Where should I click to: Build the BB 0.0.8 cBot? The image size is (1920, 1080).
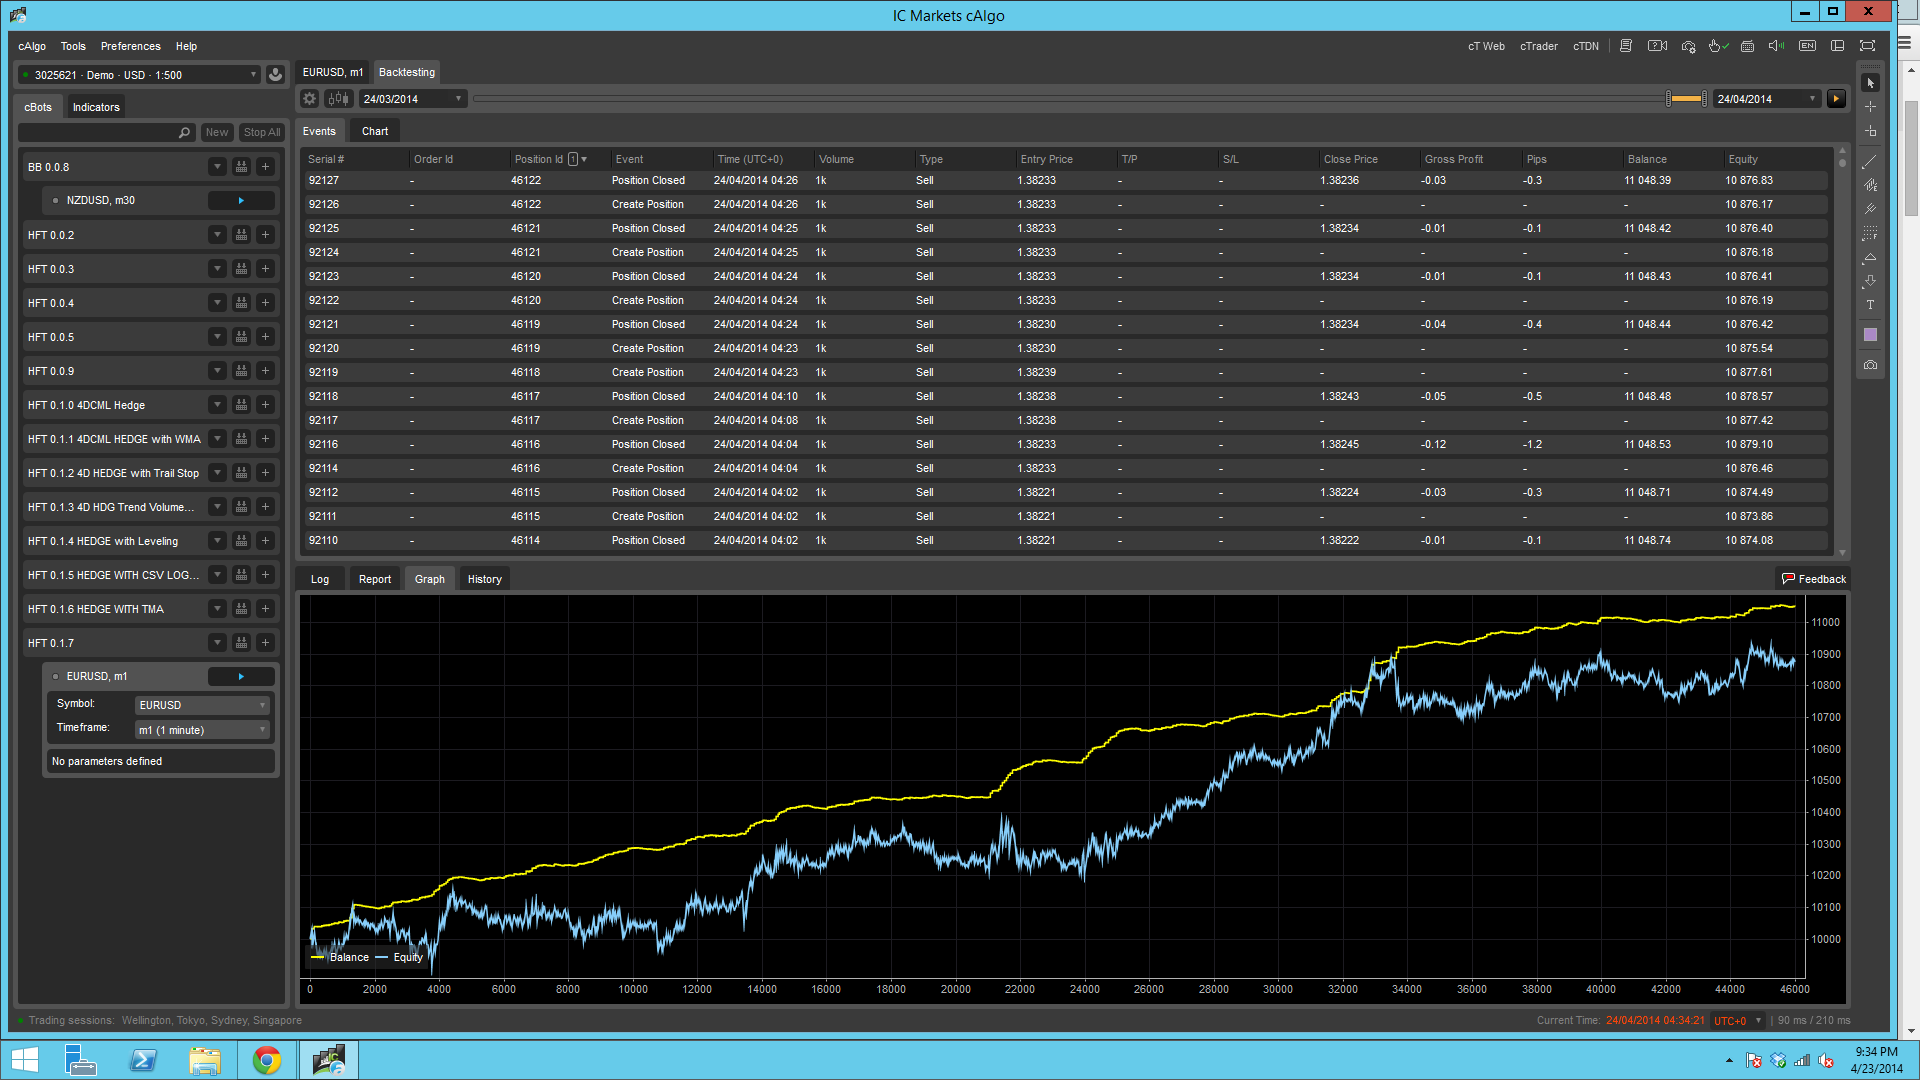click(241, 167)
